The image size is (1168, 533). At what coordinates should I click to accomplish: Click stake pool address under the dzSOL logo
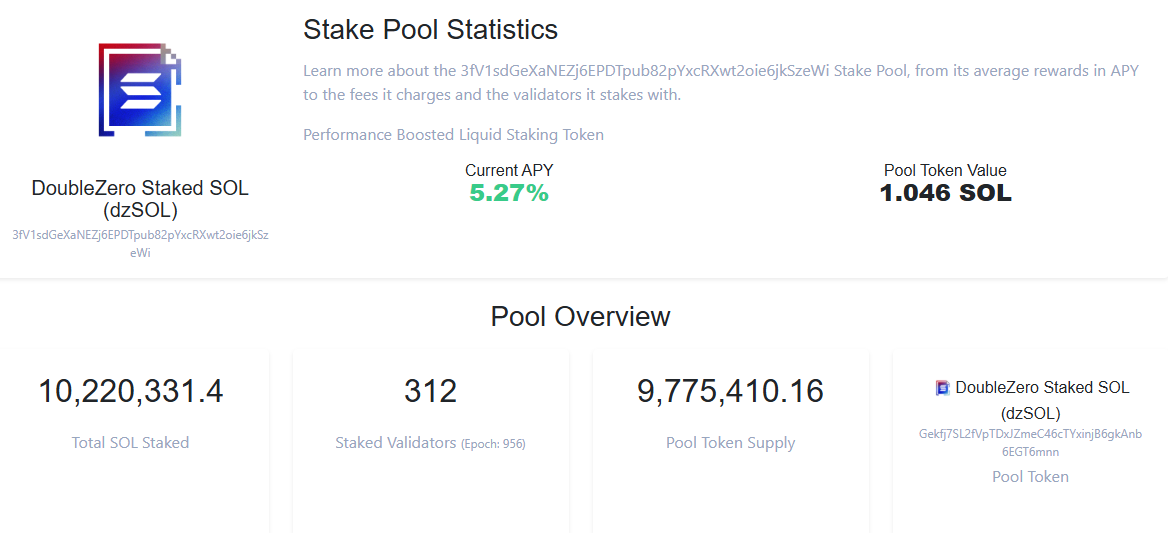coord(139,243)
